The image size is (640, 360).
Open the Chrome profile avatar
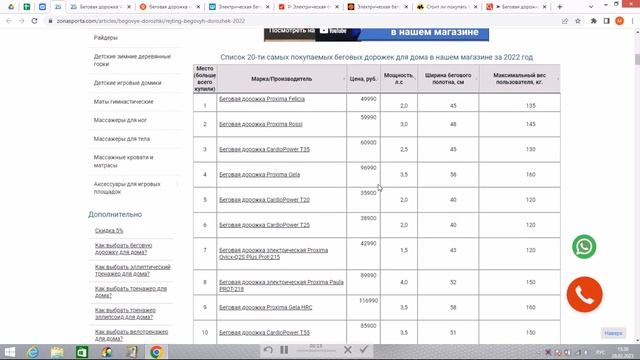pos(619,21)
